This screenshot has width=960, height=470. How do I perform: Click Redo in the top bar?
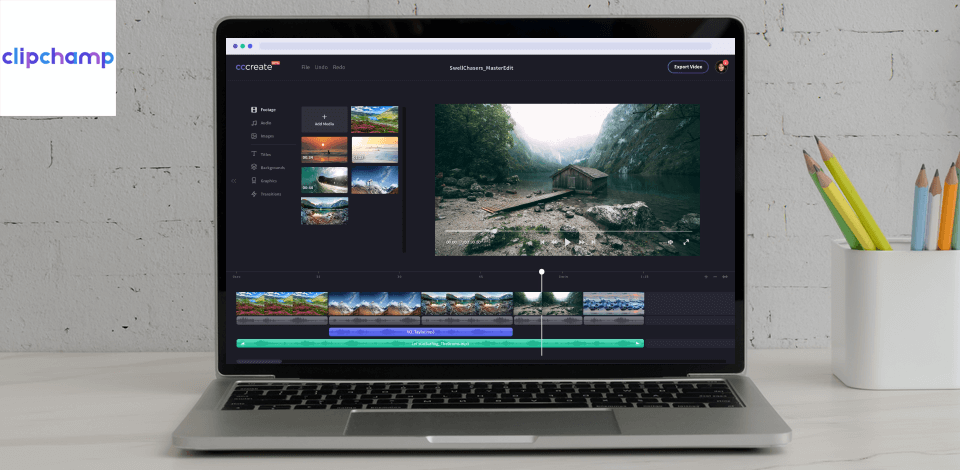coord(339,67)
